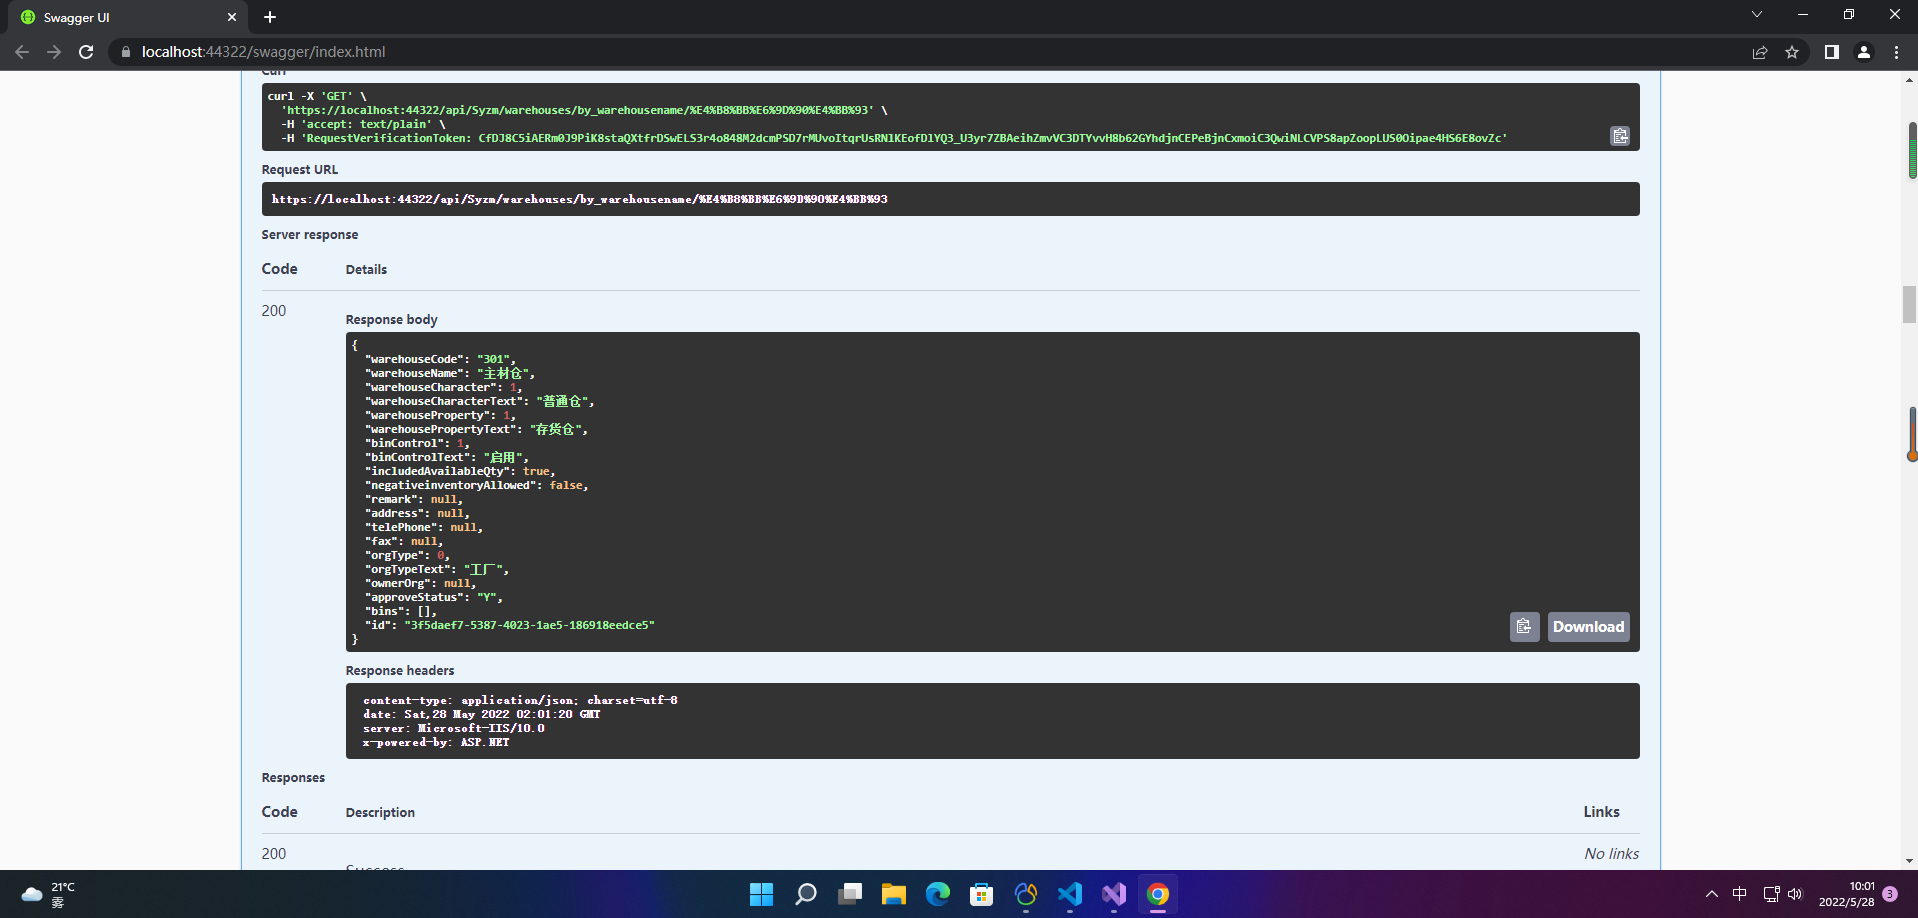The height and width of the screenshot is (918, 1918).
Task: Click the "warehousePropertyText" value 存货仓
Action: click(x=555, y=429)
